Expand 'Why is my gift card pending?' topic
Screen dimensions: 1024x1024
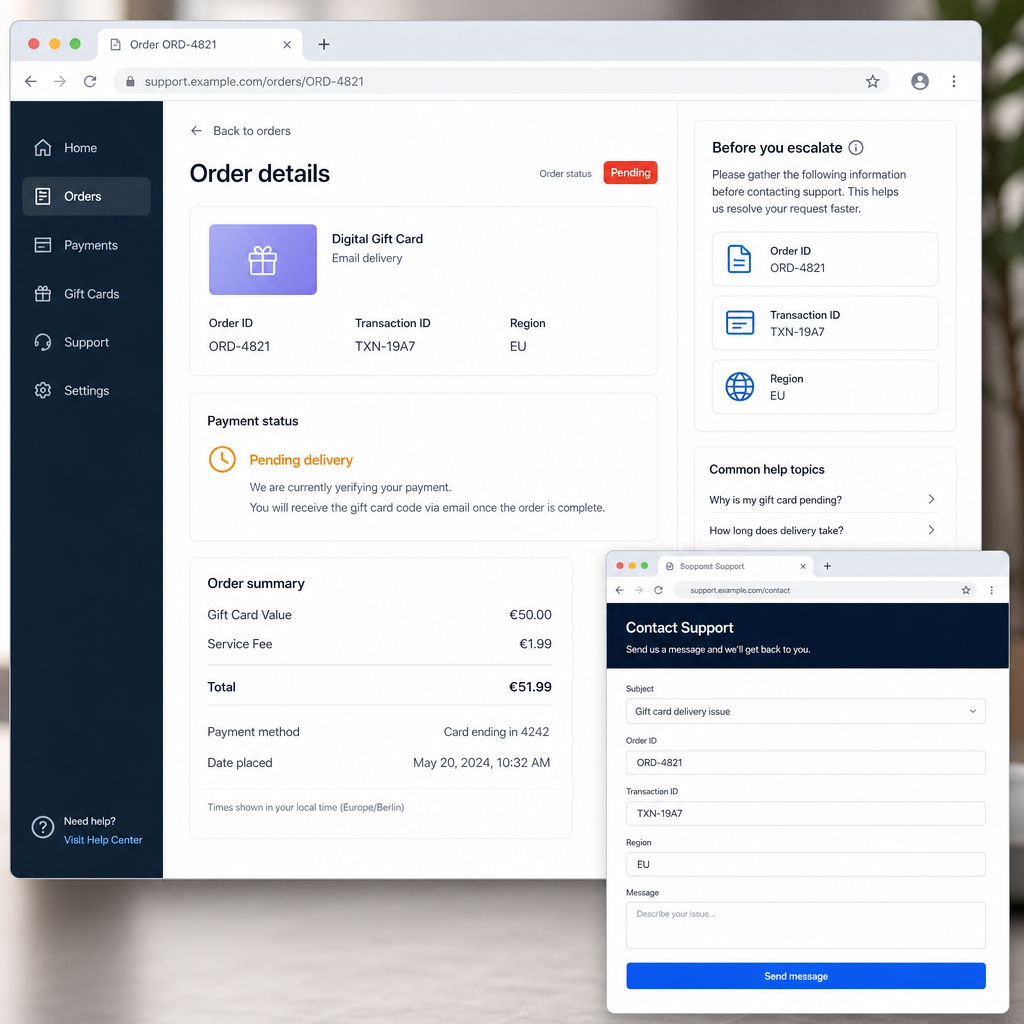[x=822, y=500]
